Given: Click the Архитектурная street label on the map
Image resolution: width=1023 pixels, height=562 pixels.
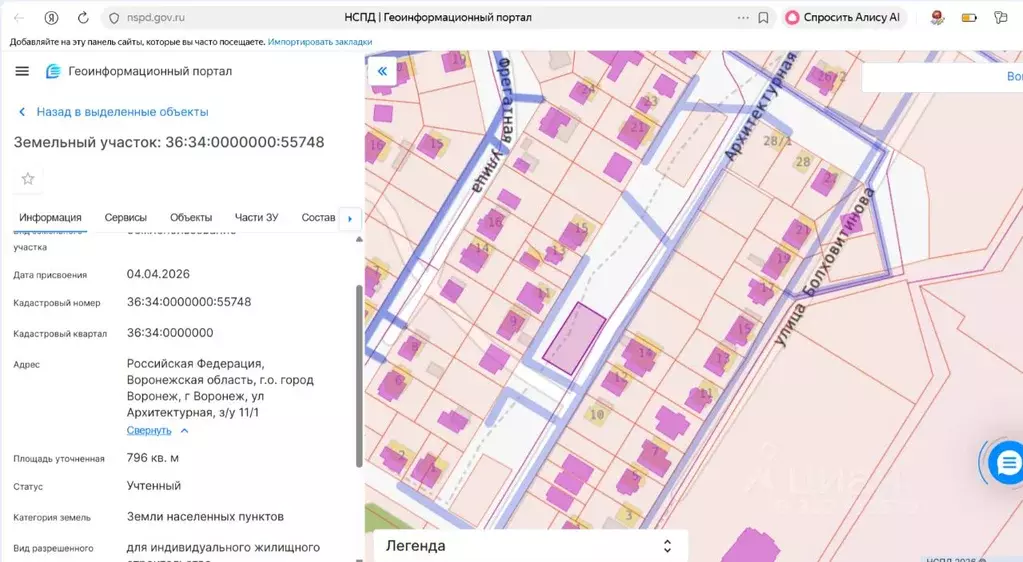Looking at the screenshot, I should 761,107.
